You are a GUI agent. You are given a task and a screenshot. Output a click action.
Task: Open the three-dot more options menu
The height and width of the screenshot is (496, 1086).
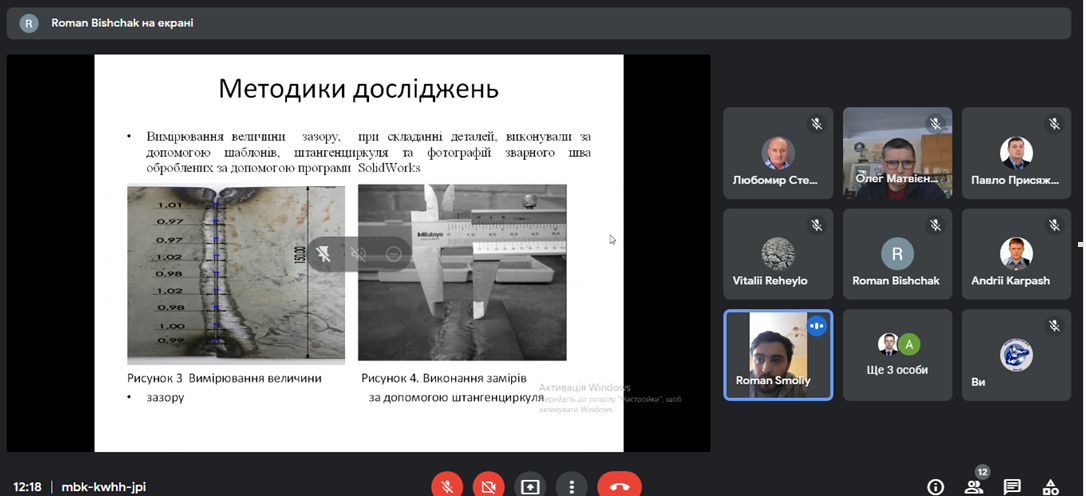tap(571, 486)
